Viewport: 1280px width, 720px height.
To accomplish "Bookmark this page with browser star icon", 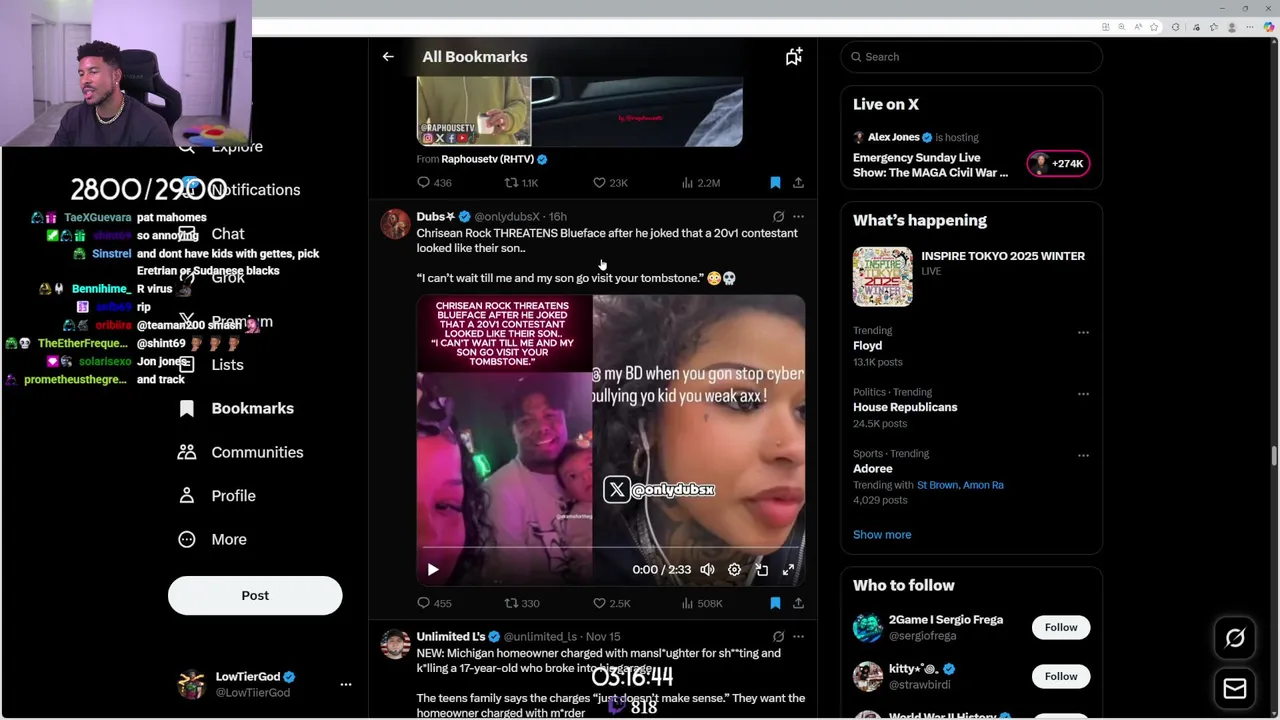I will (x=1154, y=27).
